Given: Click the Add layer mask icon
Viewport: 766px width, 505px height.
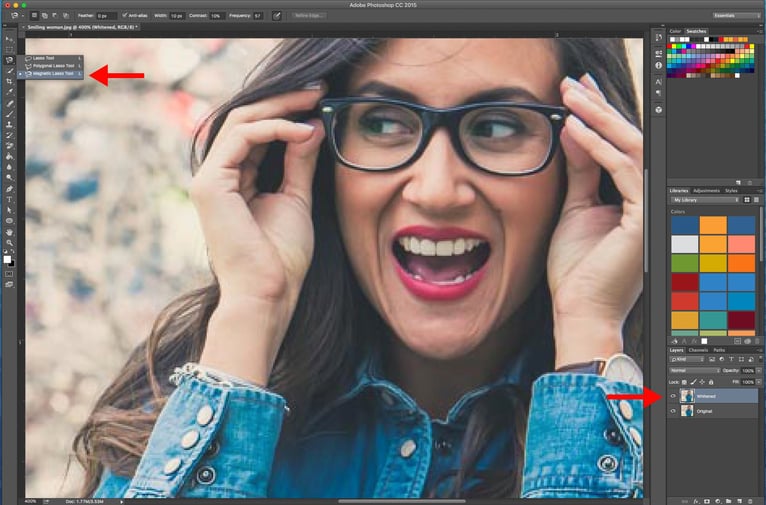Looking at the screenshot, I should pyautogui.click(x=707, y=501).
